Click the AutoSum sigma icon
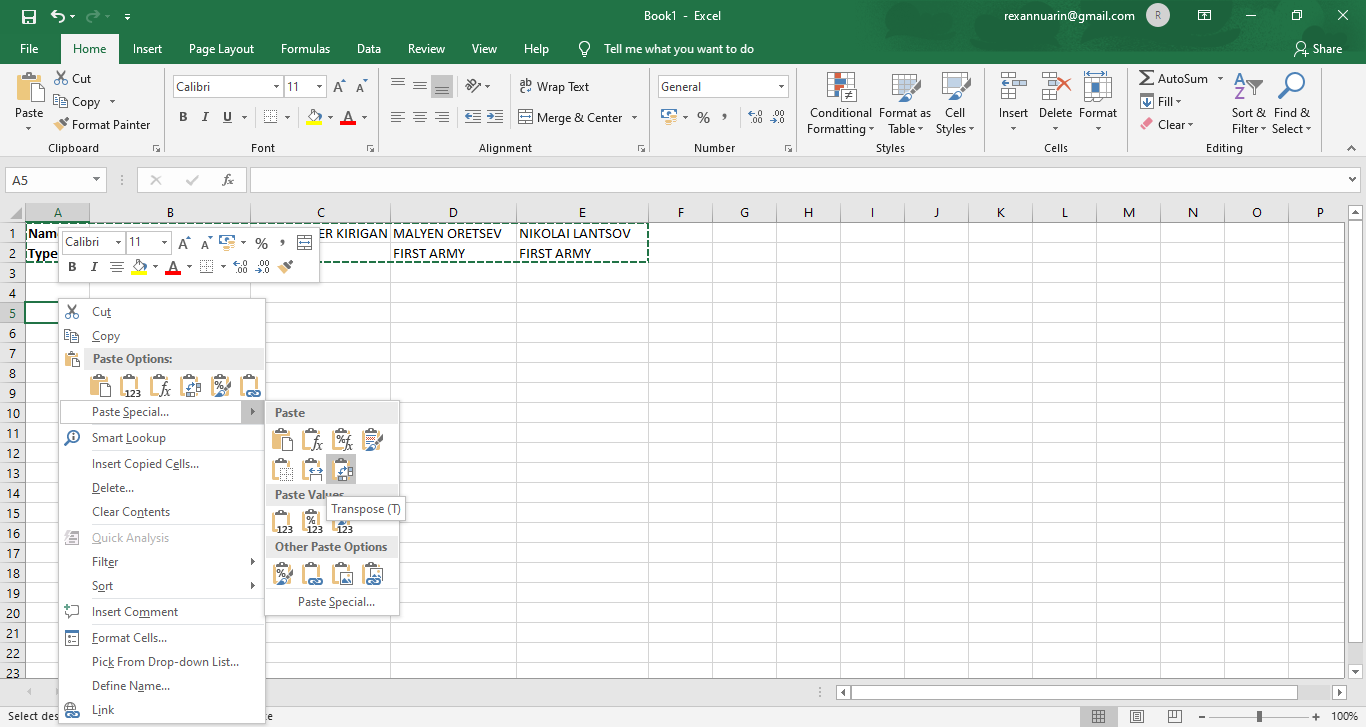 (x=1147, y=79)
